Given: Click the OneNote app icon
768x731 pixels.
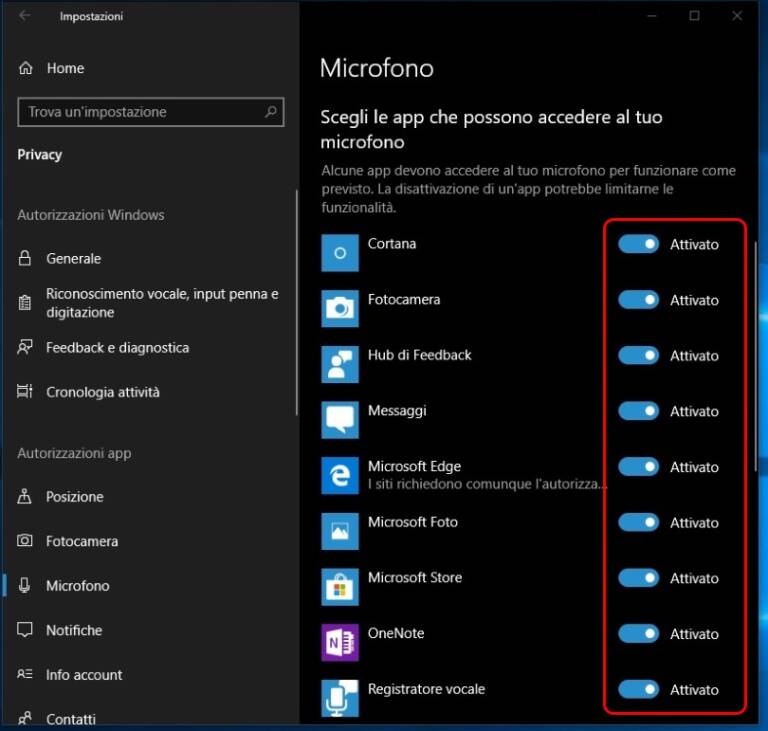Looking at the screenshot, I should pos(340,642).
